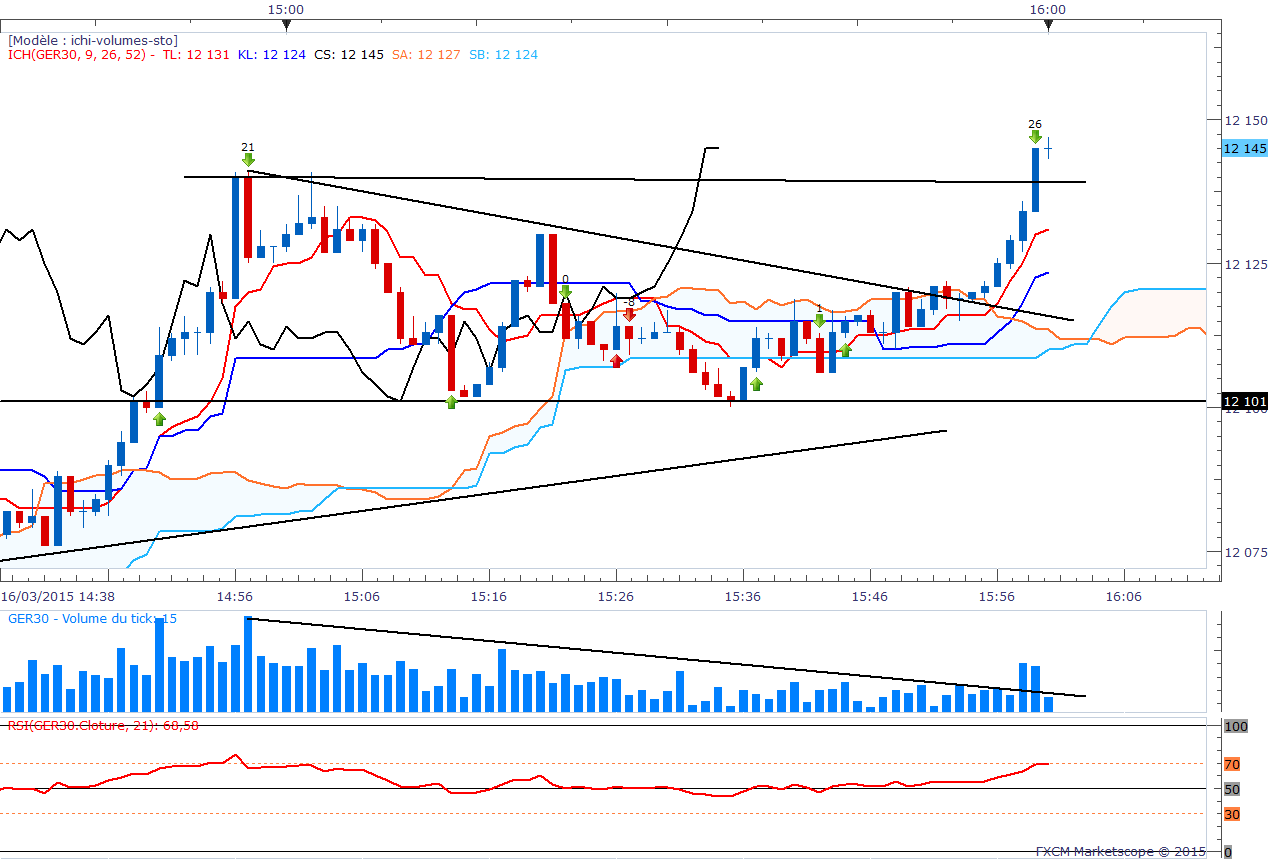
Task: Click the green down arrow labeled 21
Action: pos(248,159)
